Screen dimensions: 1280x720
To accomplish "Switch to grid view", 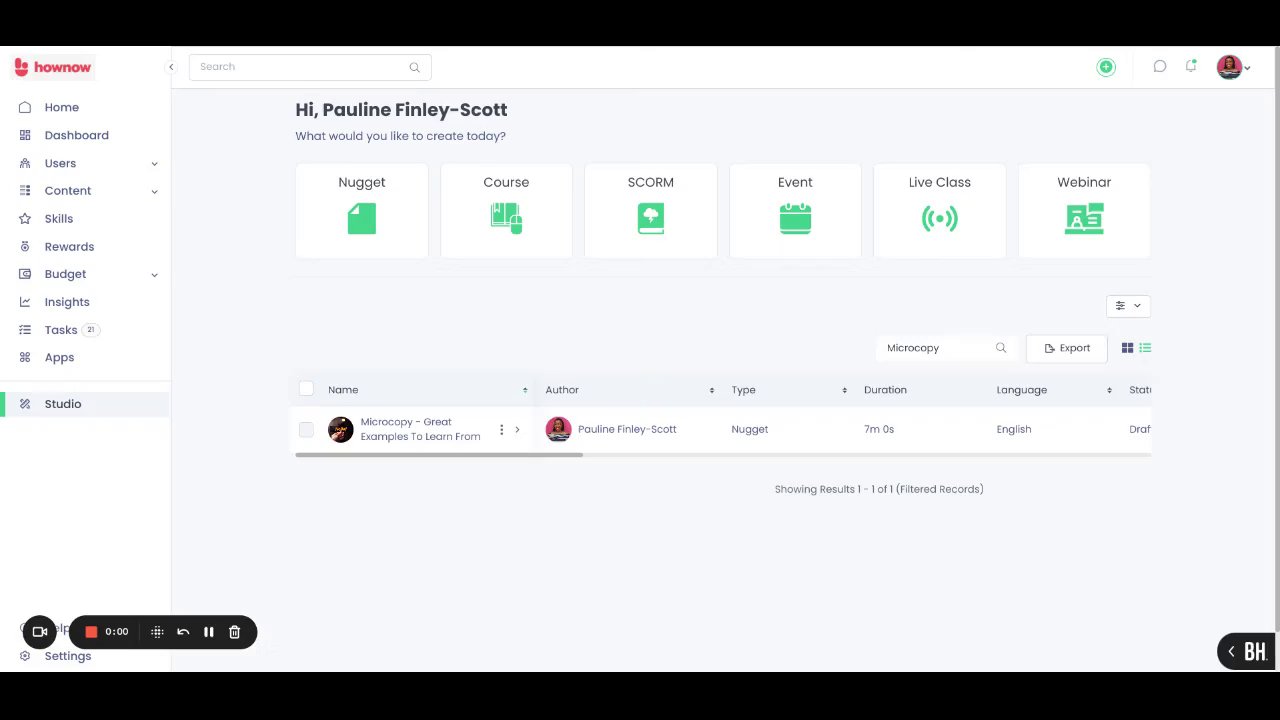I will pyautogui.click(x=1127, y=348).
